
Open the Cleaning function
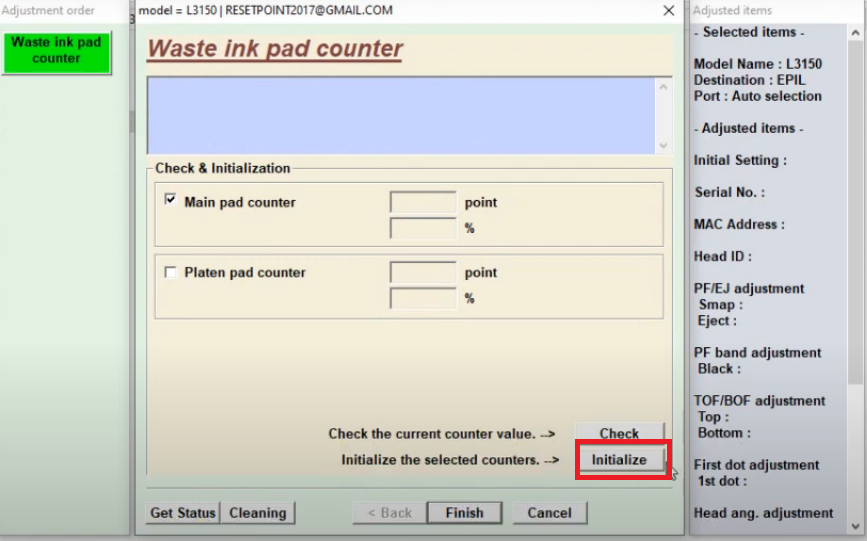(257, 513)
